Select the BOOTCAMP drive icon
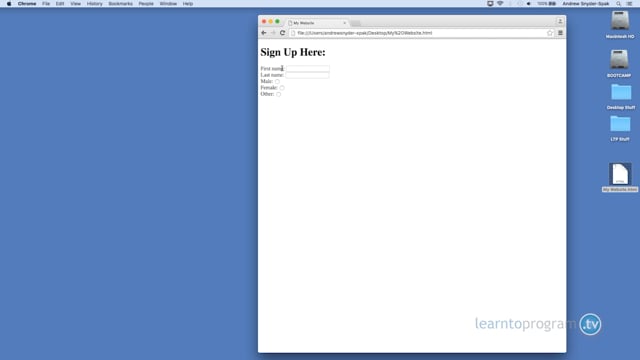 (620, 60)
